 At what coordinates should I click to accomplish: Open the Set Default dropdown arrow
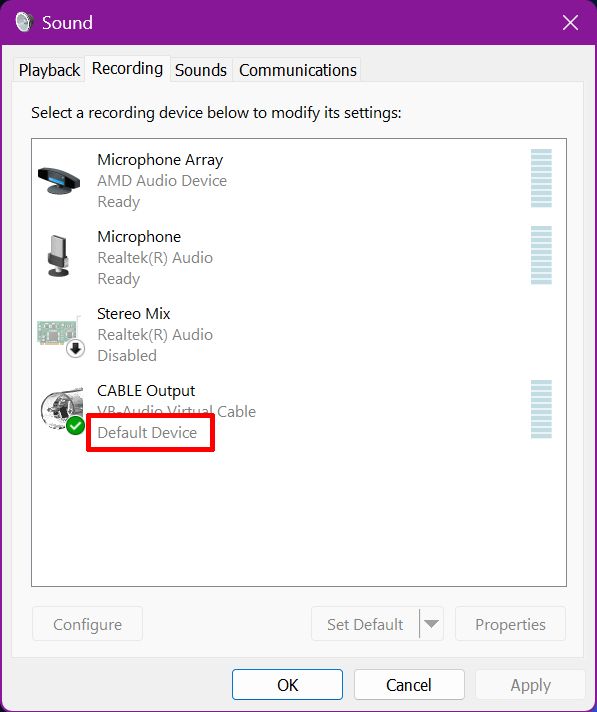tap(431, 624)
